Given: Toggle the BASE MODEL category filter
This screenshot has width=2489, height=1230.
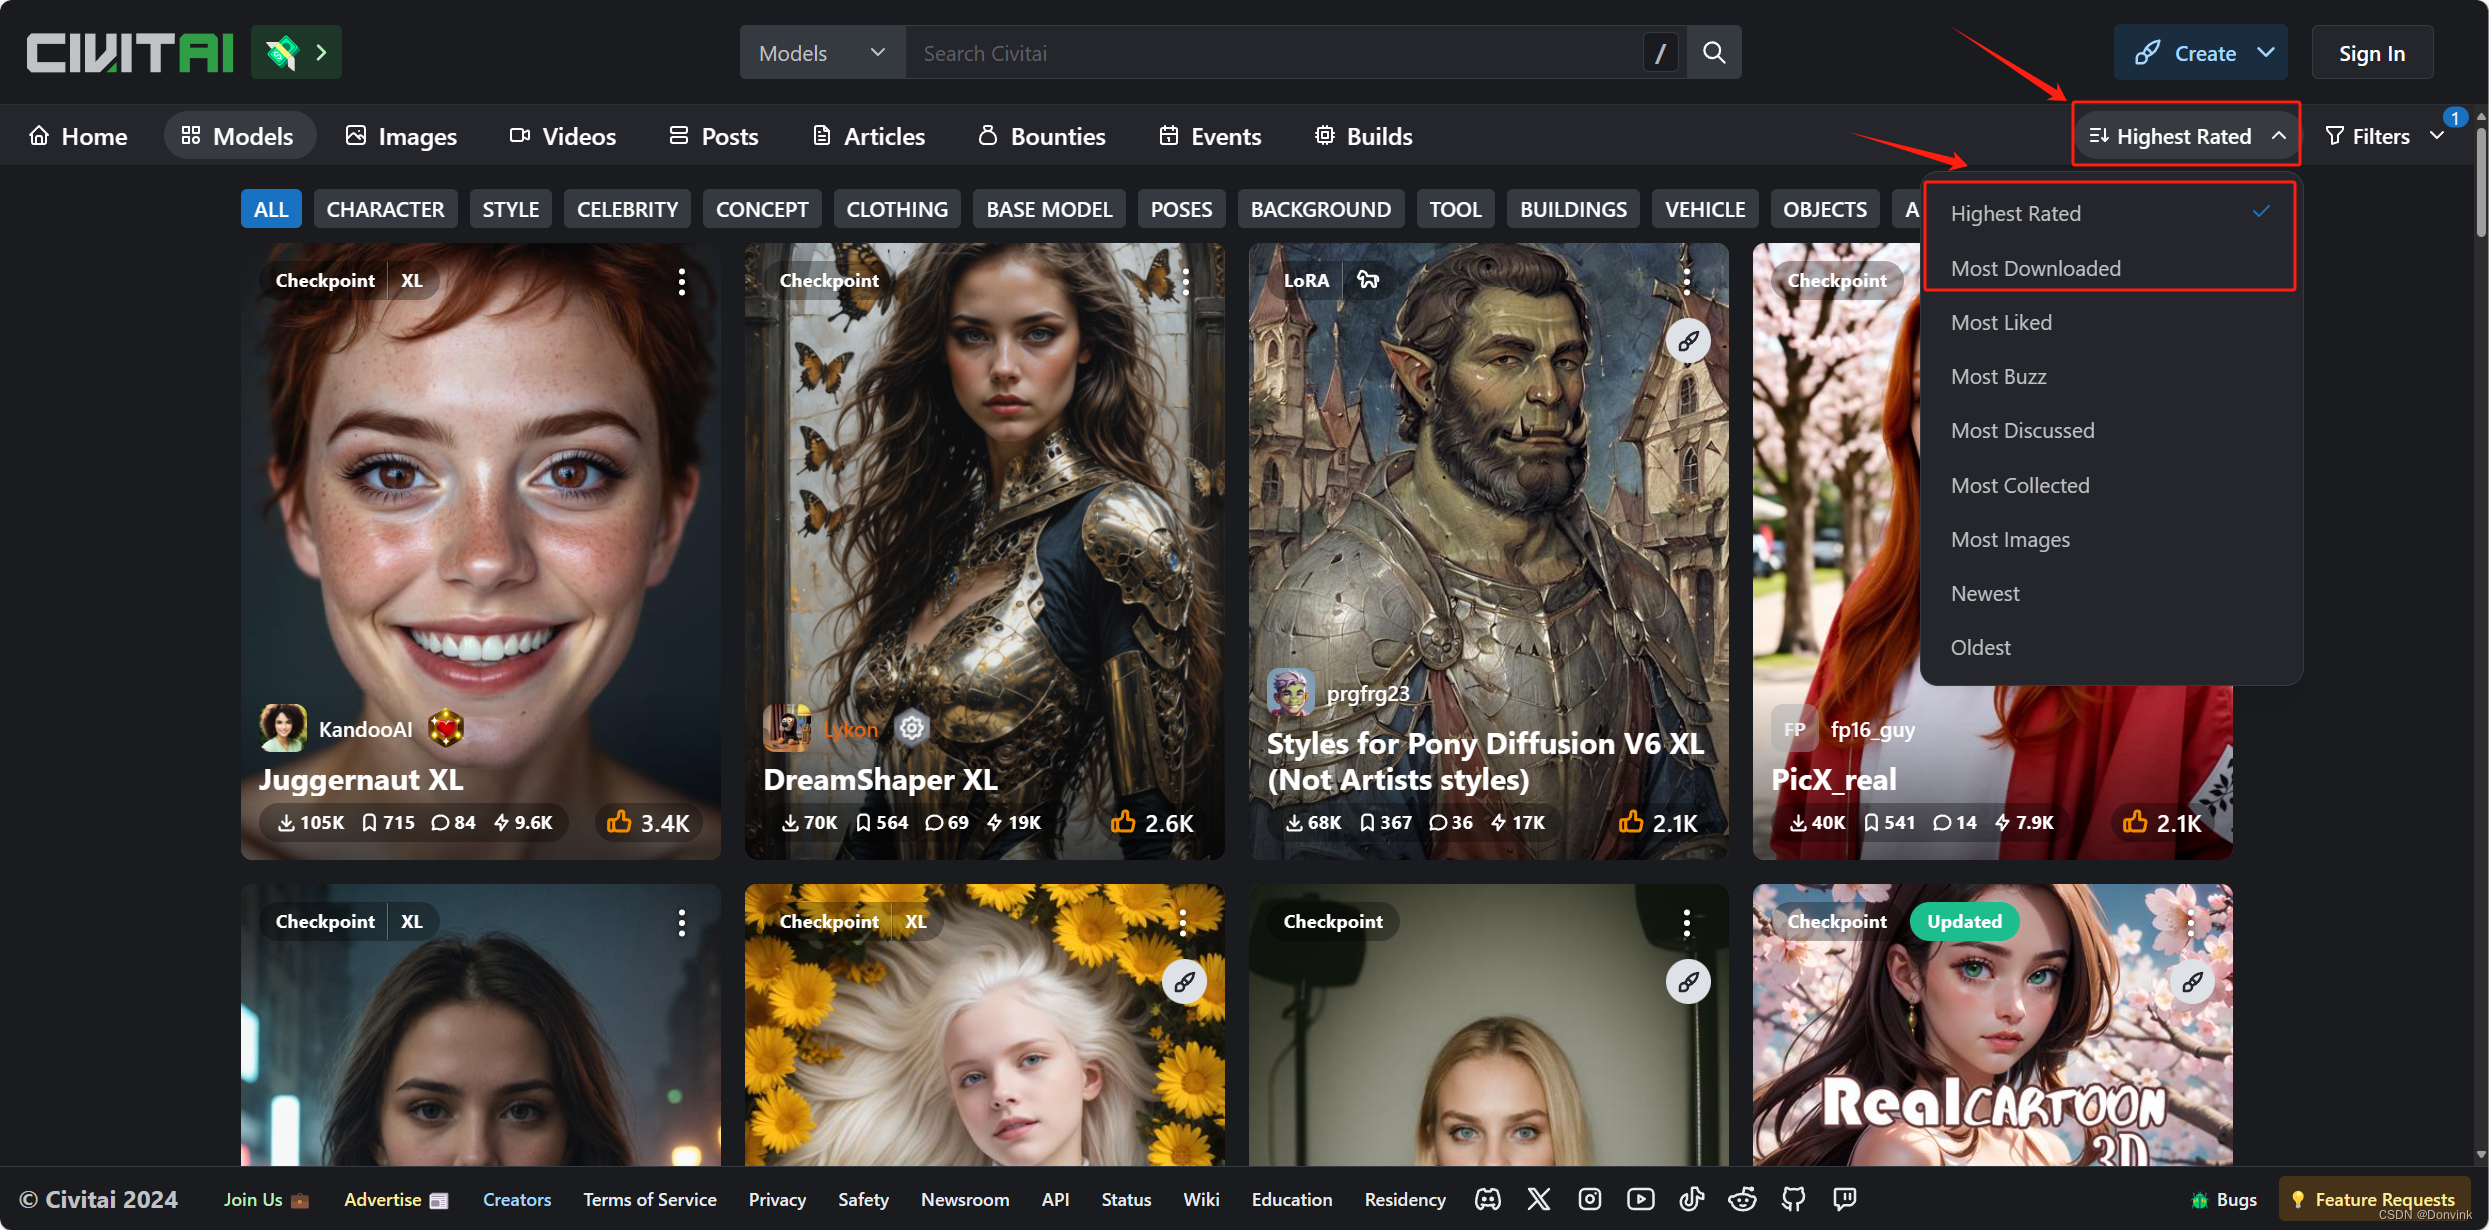Looking at the screenshot, I should tap(1049, 209).
